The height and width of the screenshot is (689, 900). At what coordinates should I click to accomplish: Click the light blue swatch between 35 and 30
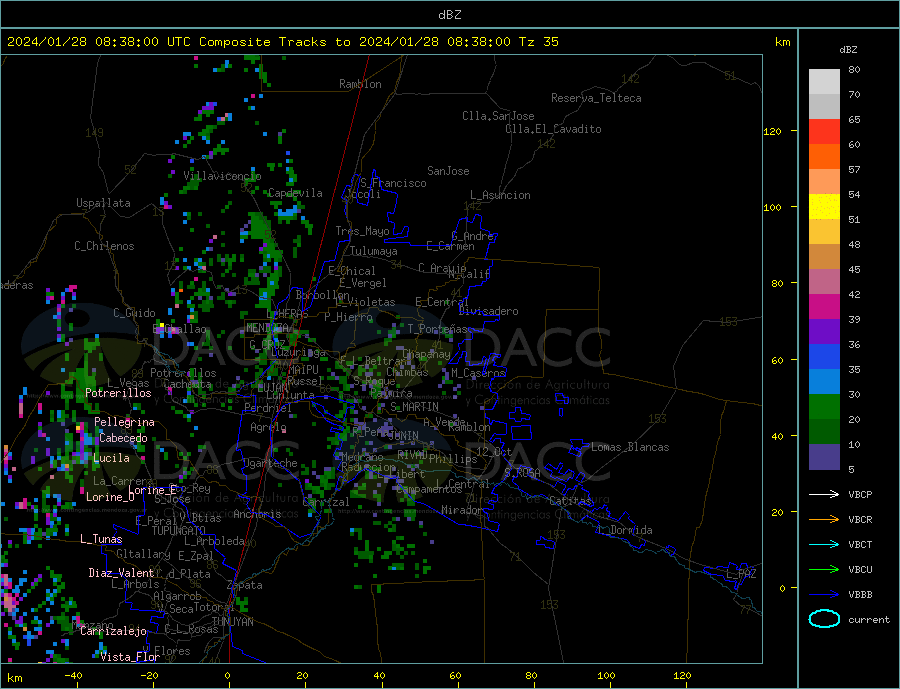pyautogui.click(x=824, y=382)
